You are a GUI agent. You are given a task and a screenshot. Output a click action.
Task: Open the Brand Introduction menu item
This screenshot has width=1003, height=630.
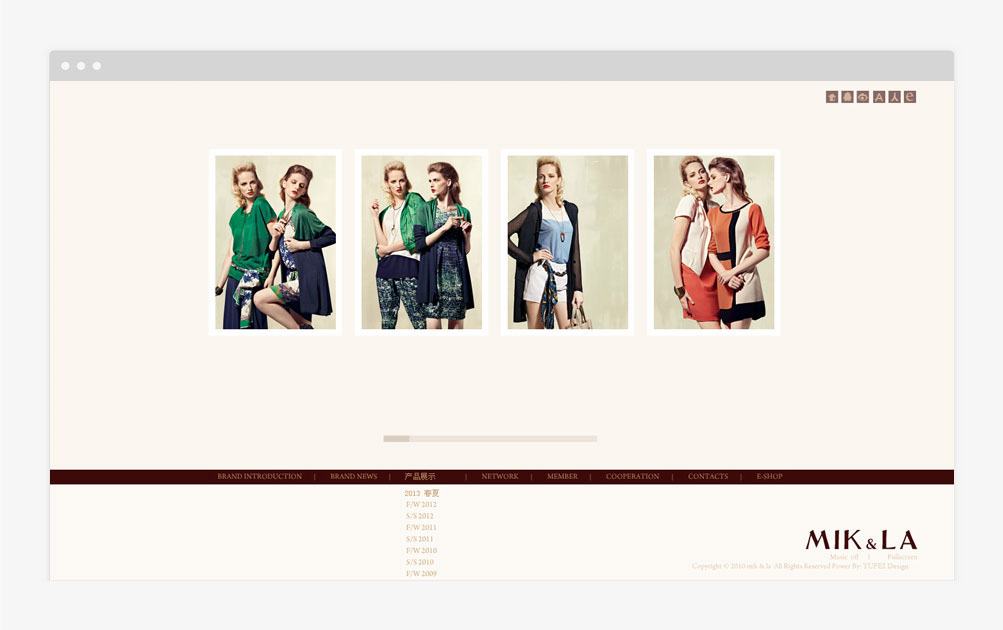click(x=259, y=477)
